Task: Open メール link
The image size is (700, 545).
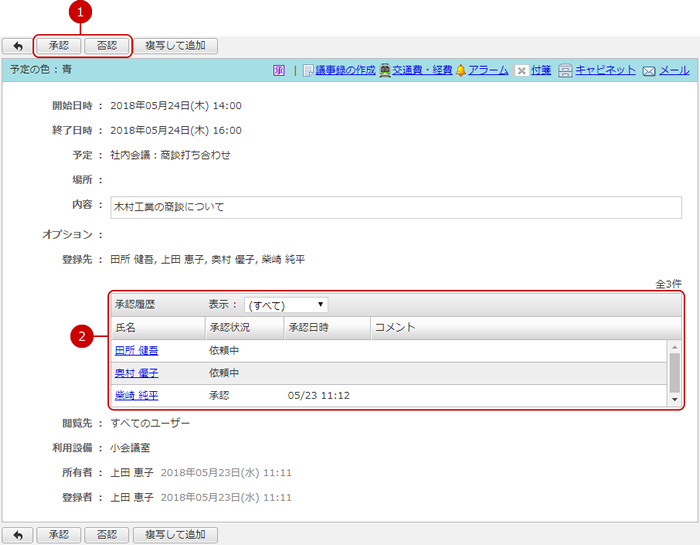Action: (674, 71)
